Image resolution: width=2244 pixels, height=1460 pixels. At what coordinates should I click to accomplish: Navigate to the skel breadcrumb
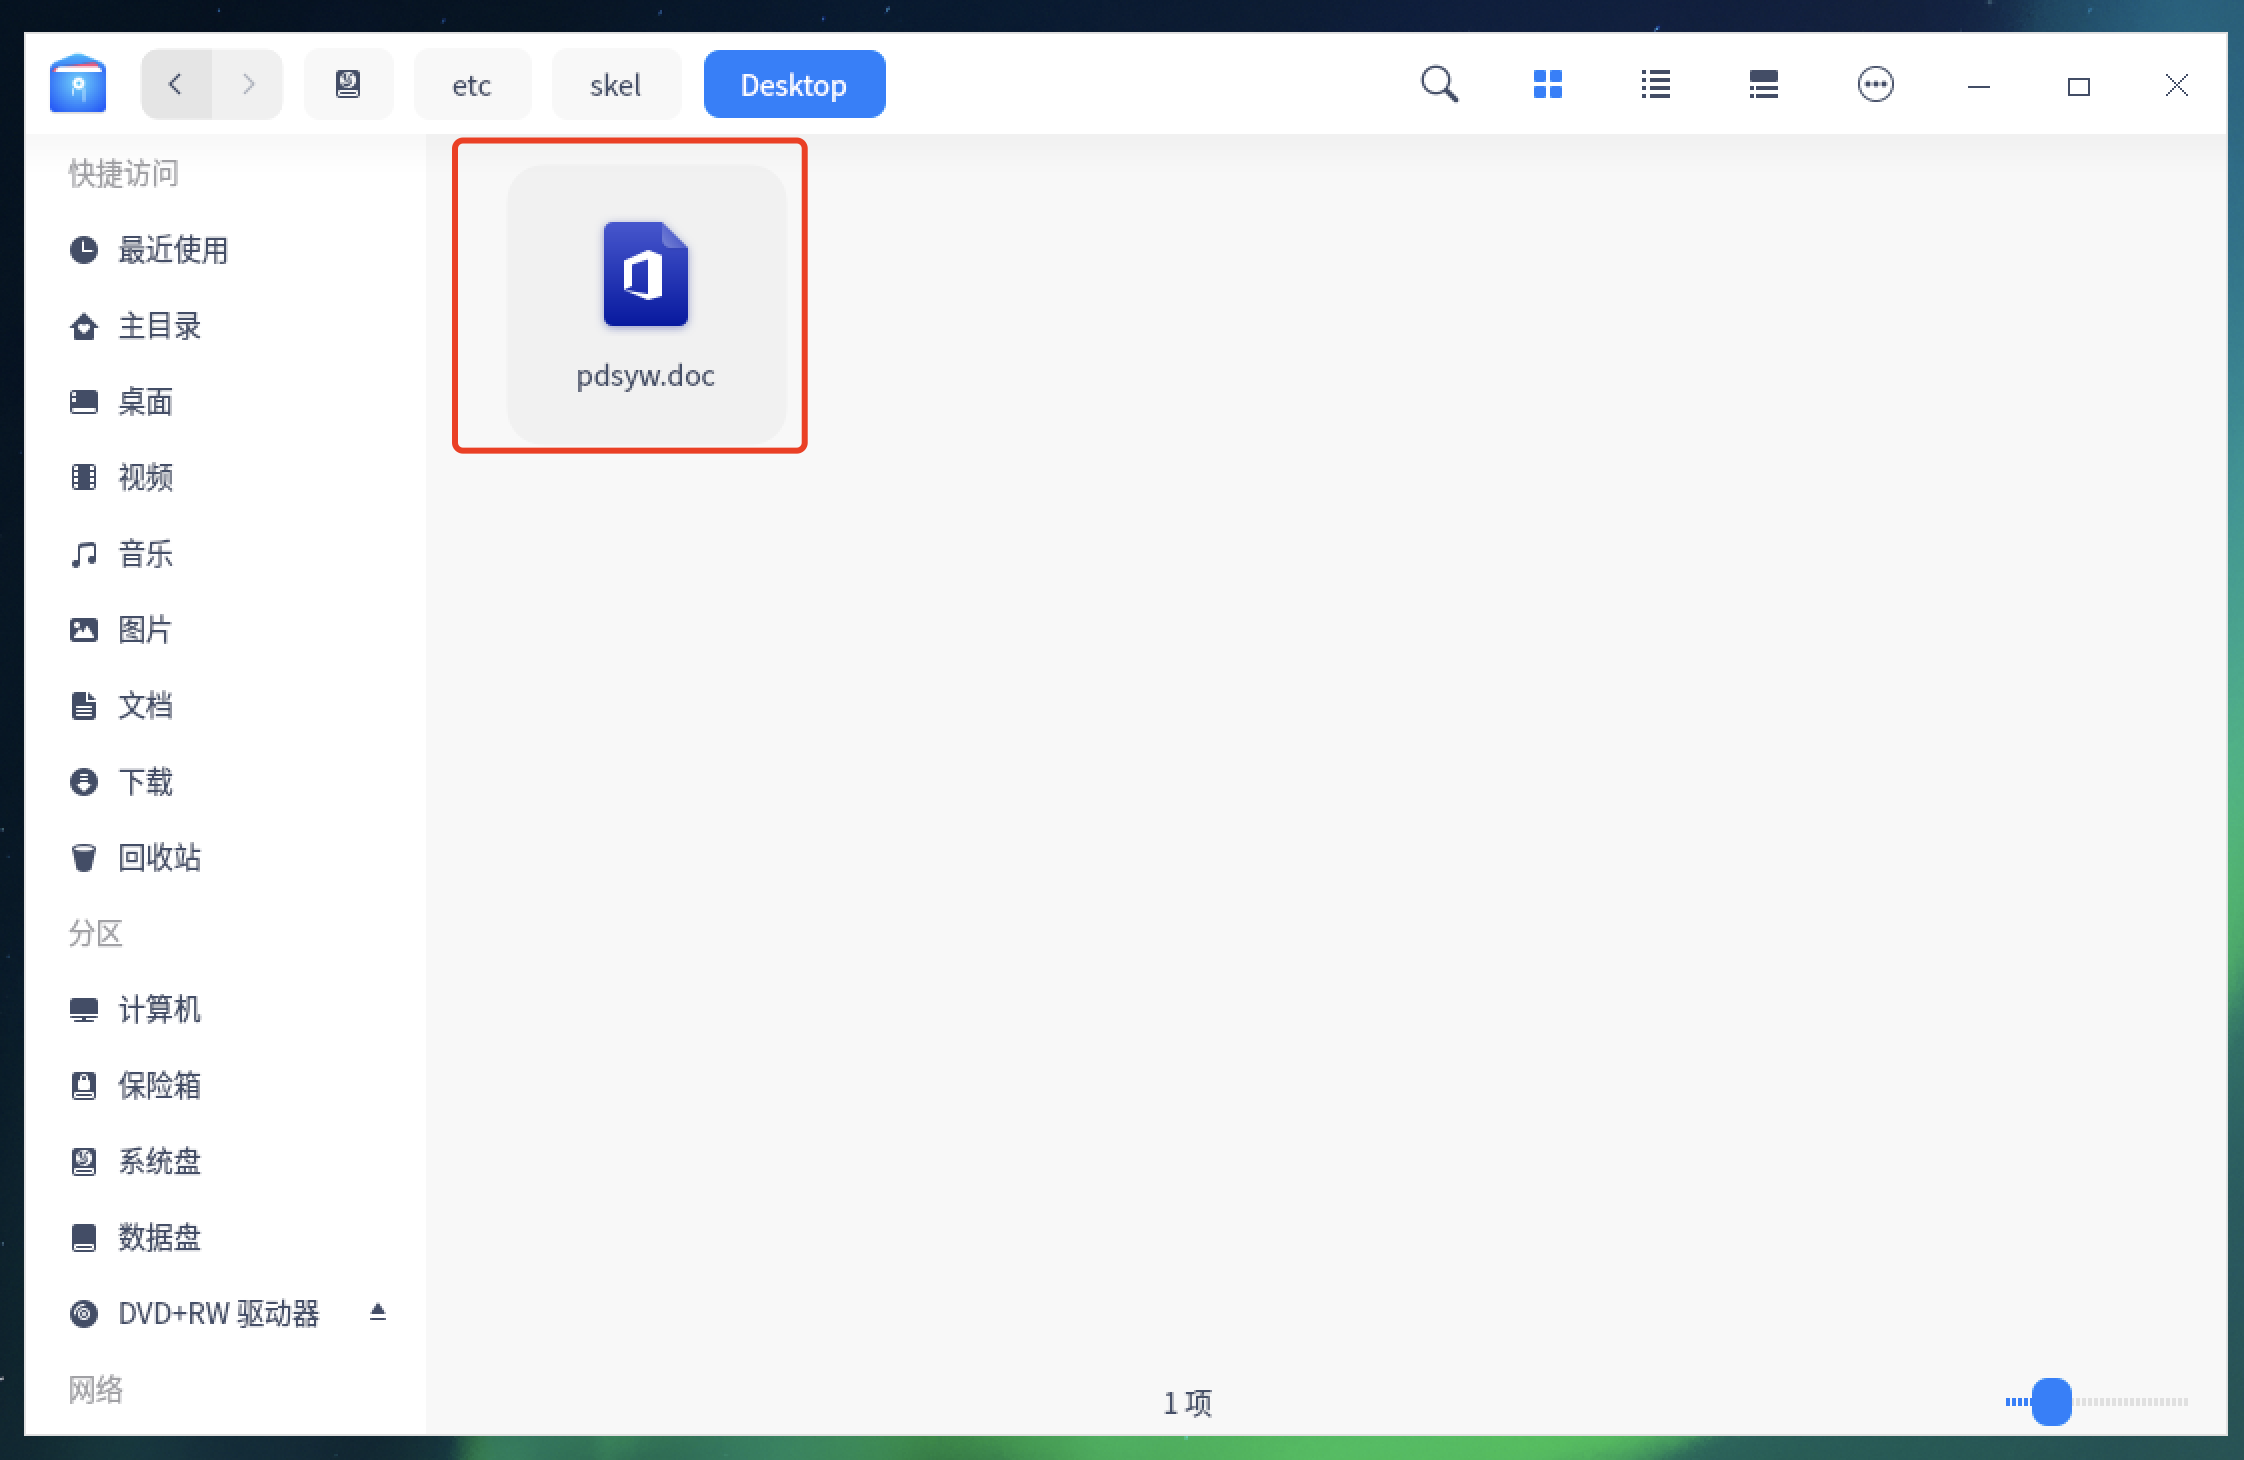click(x=616, y=85)
